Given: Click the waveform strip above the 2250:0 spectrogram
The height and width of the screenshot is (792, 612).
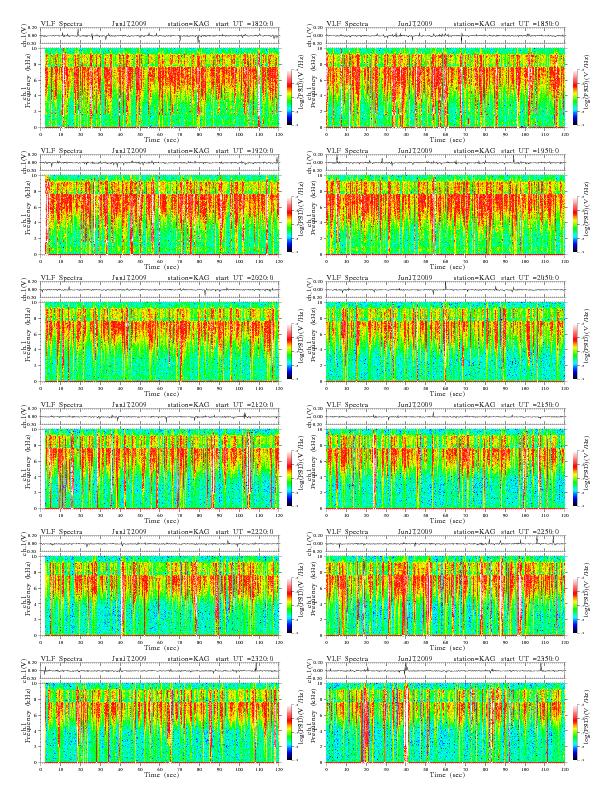Looking at the screenshot, I should coord(445,544).
